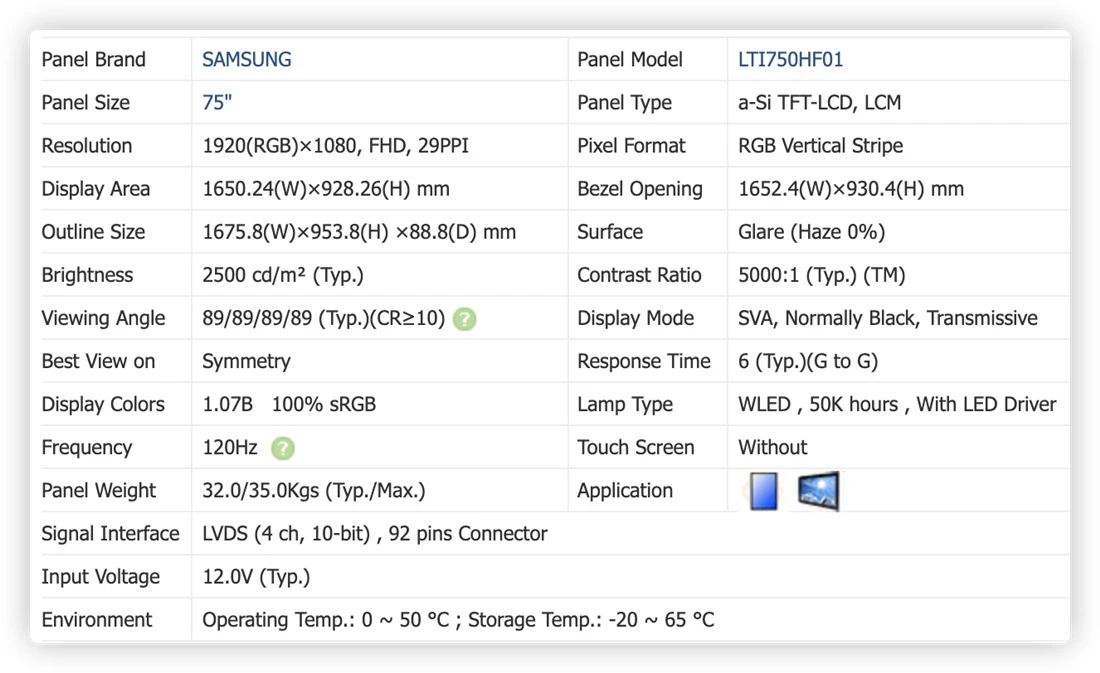This screenshot has width=1100, height=673.
Task: Select the Input Voltage 12.0V value
Action: [256, 577]
